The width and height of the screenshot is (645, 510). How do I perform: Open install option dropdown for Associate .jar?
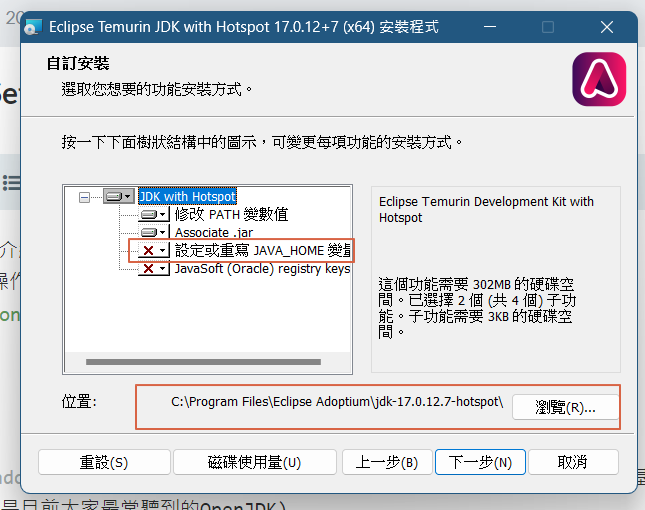(153, 232)
